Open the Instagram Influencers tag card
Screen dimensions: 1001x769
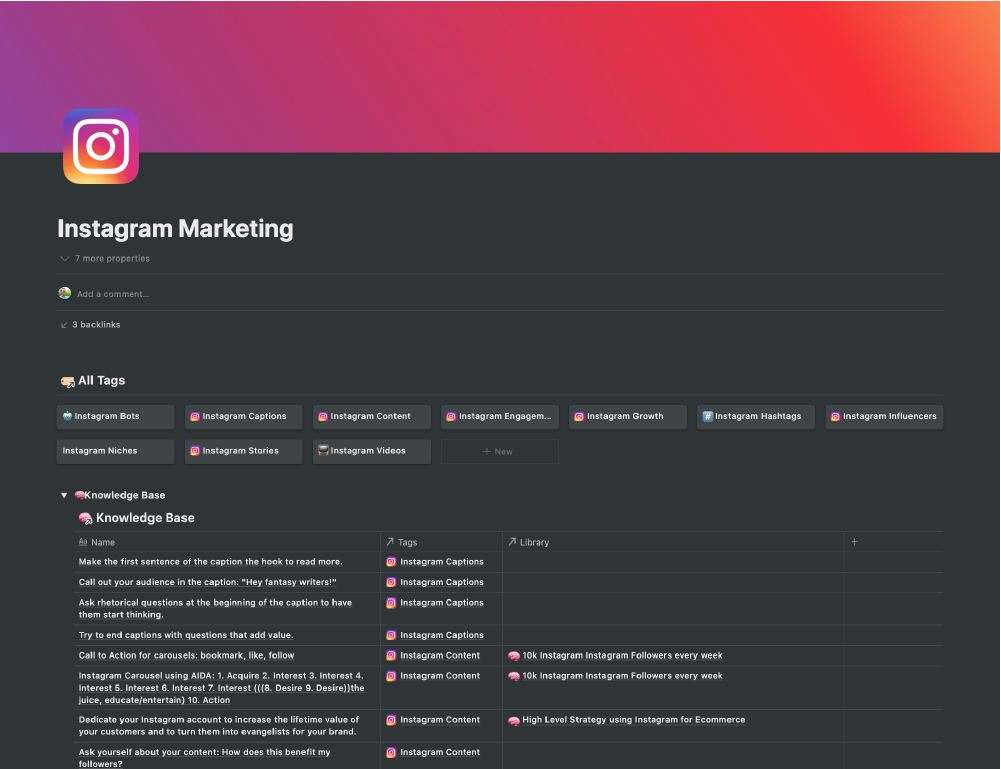point(884,416)
